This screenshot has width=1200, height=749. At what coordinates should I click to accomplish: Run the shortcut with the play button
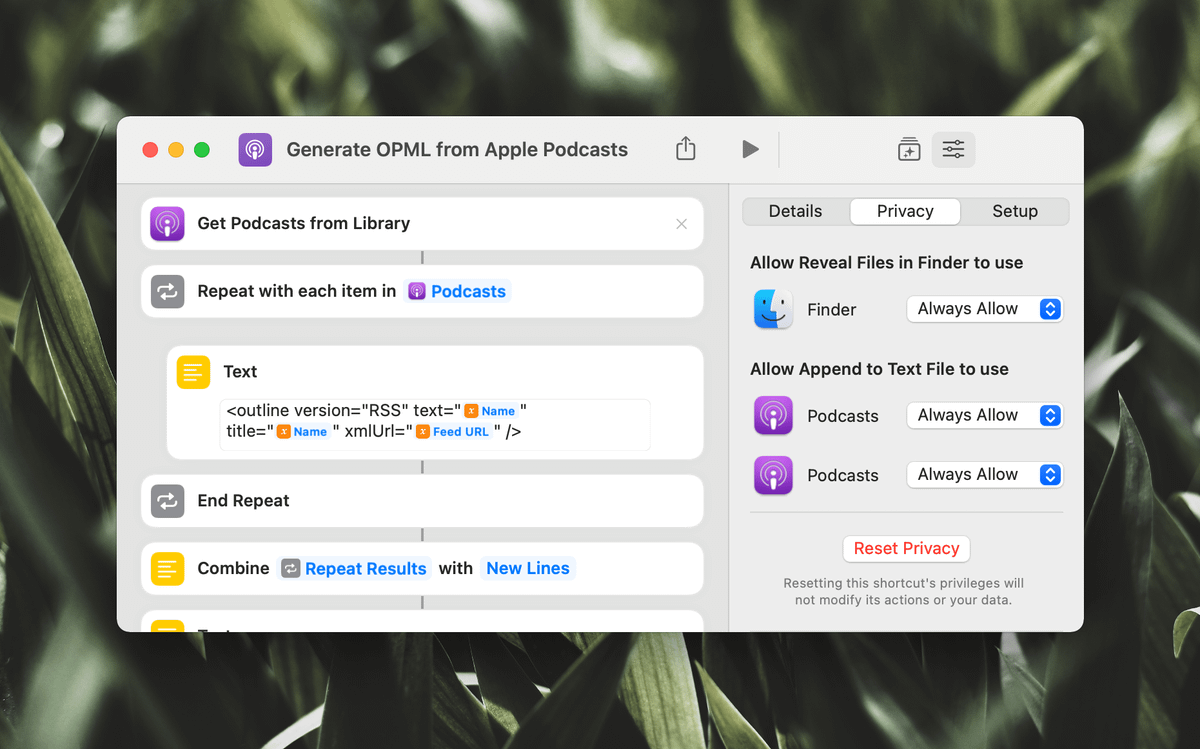(x=750, y=149)
